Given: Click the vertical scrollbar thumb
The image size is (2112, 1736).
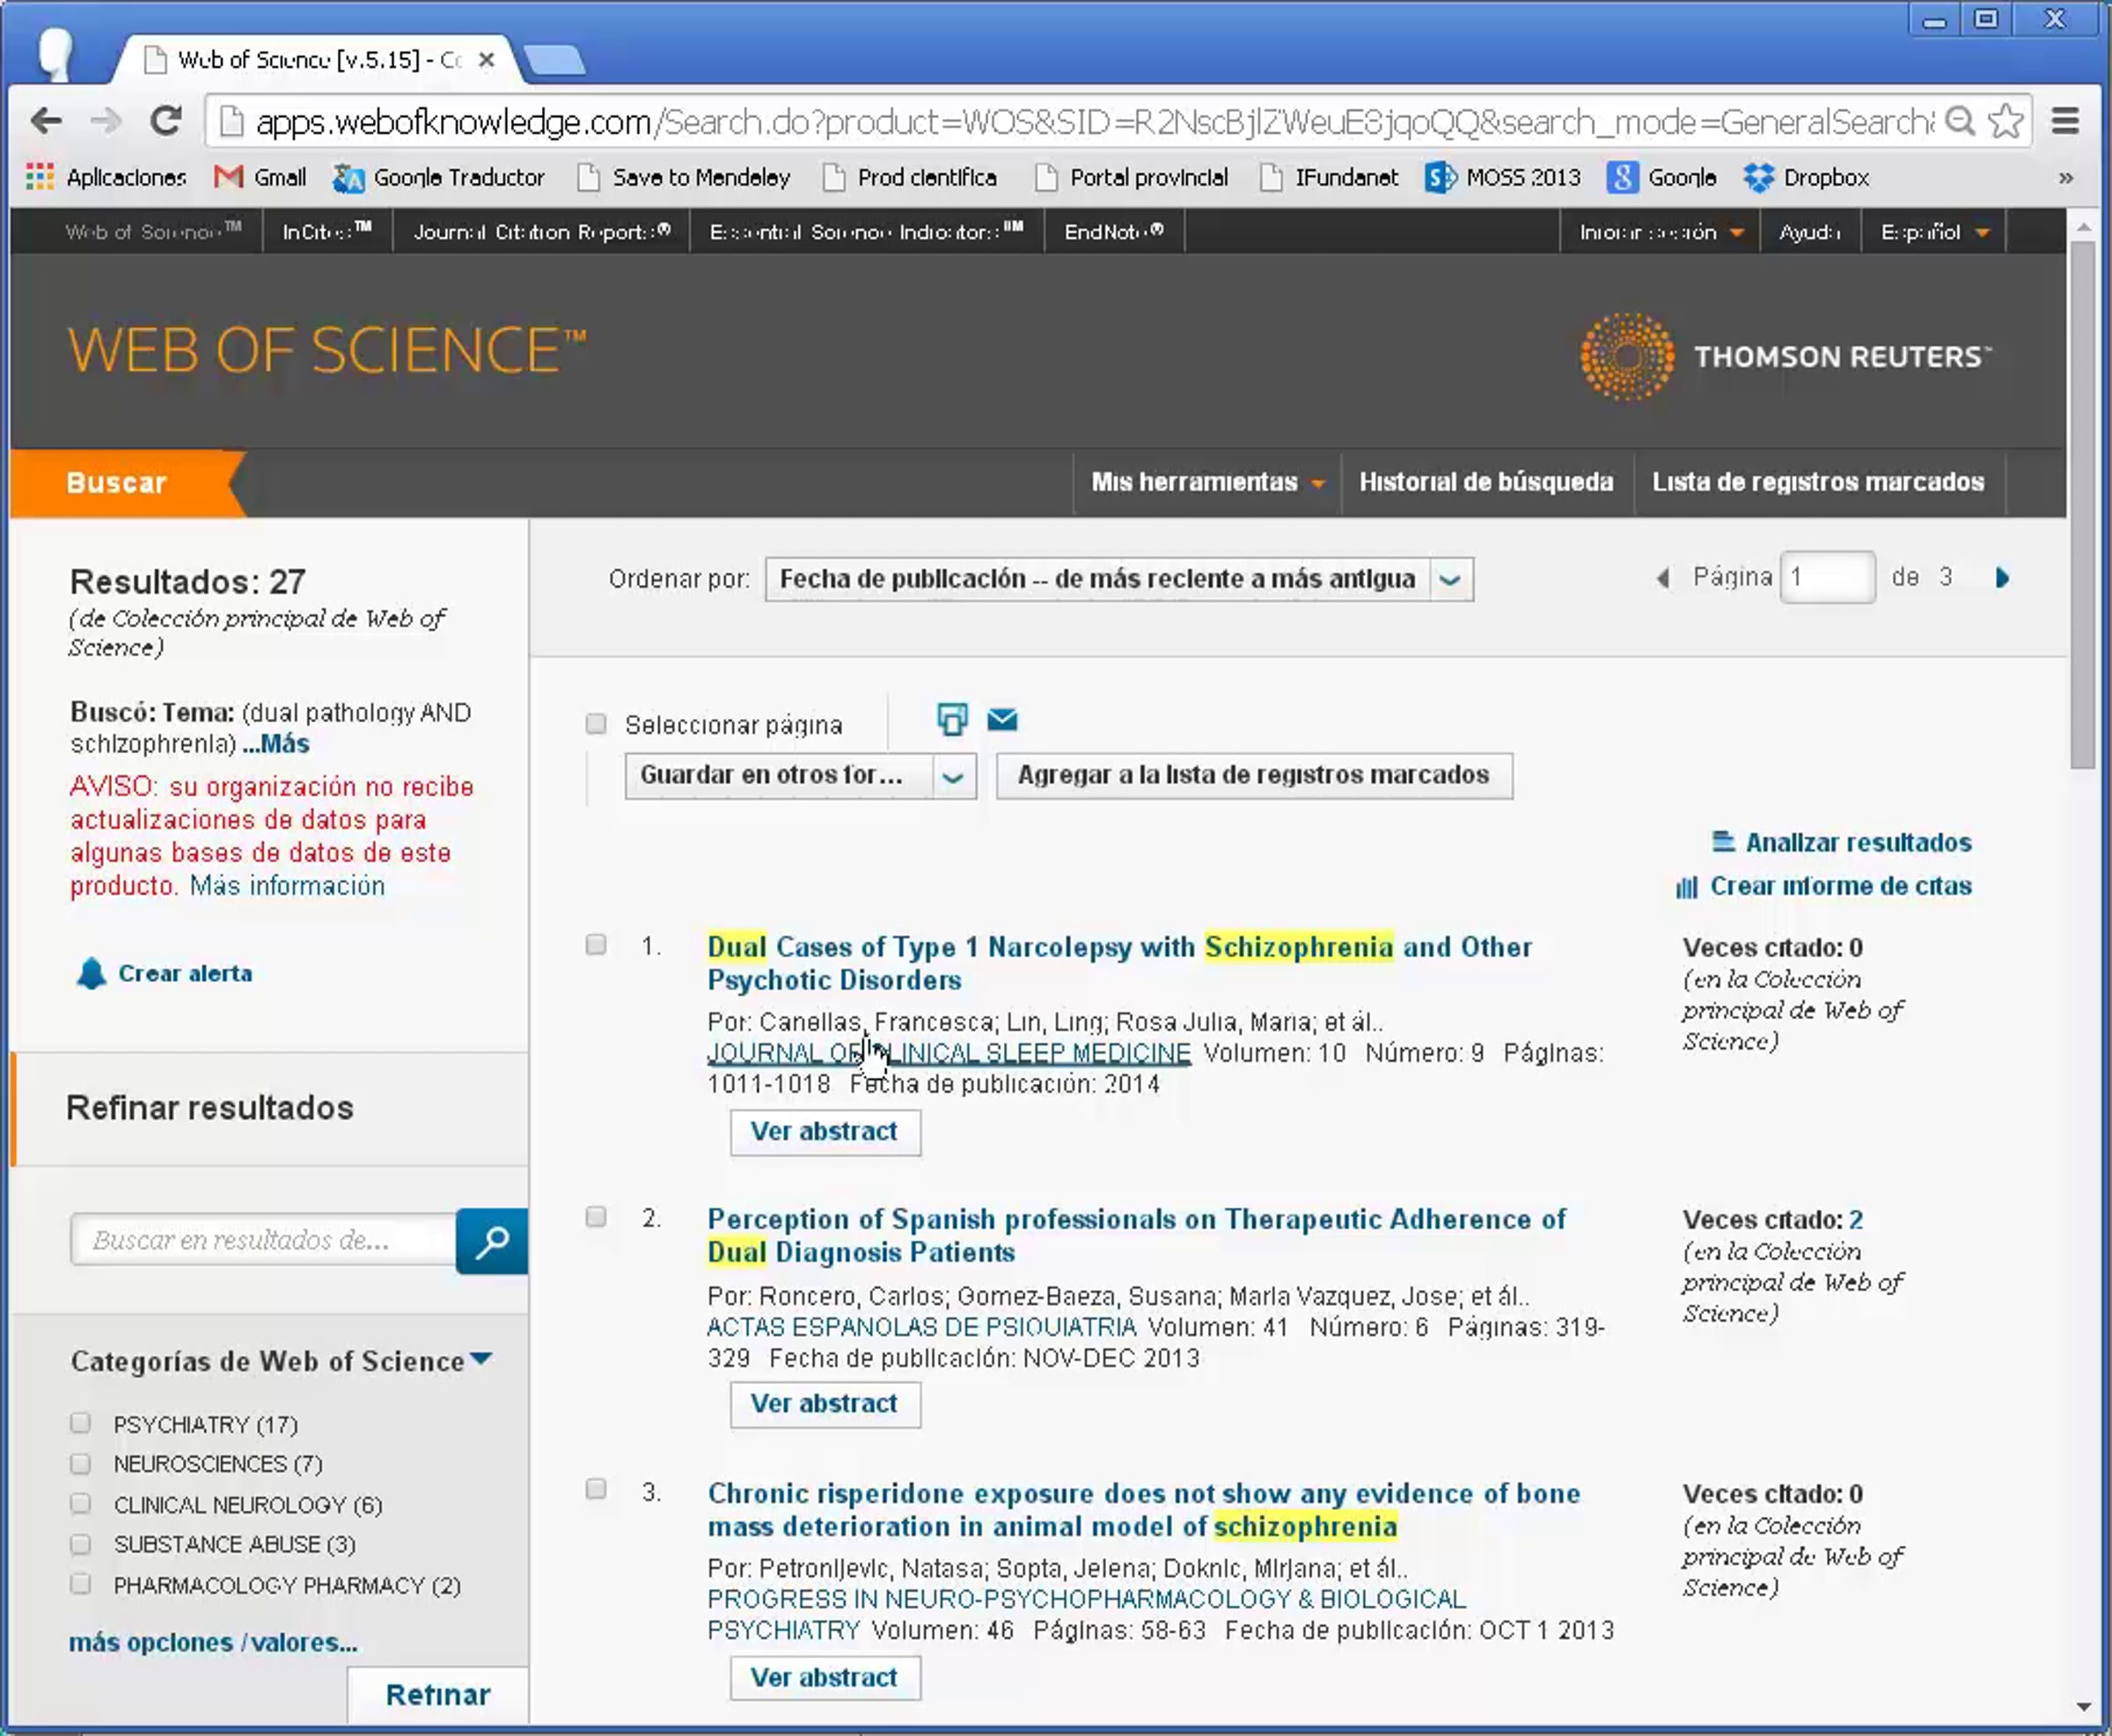Looking at the screenshot, I should [x=2082, y=505].
